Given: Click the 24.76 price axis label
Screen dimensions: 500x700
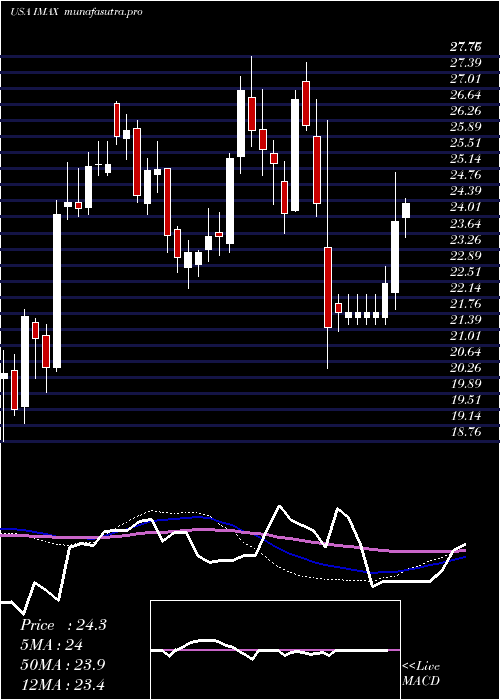Looking at the screenshot, I should tap(466, 175).
